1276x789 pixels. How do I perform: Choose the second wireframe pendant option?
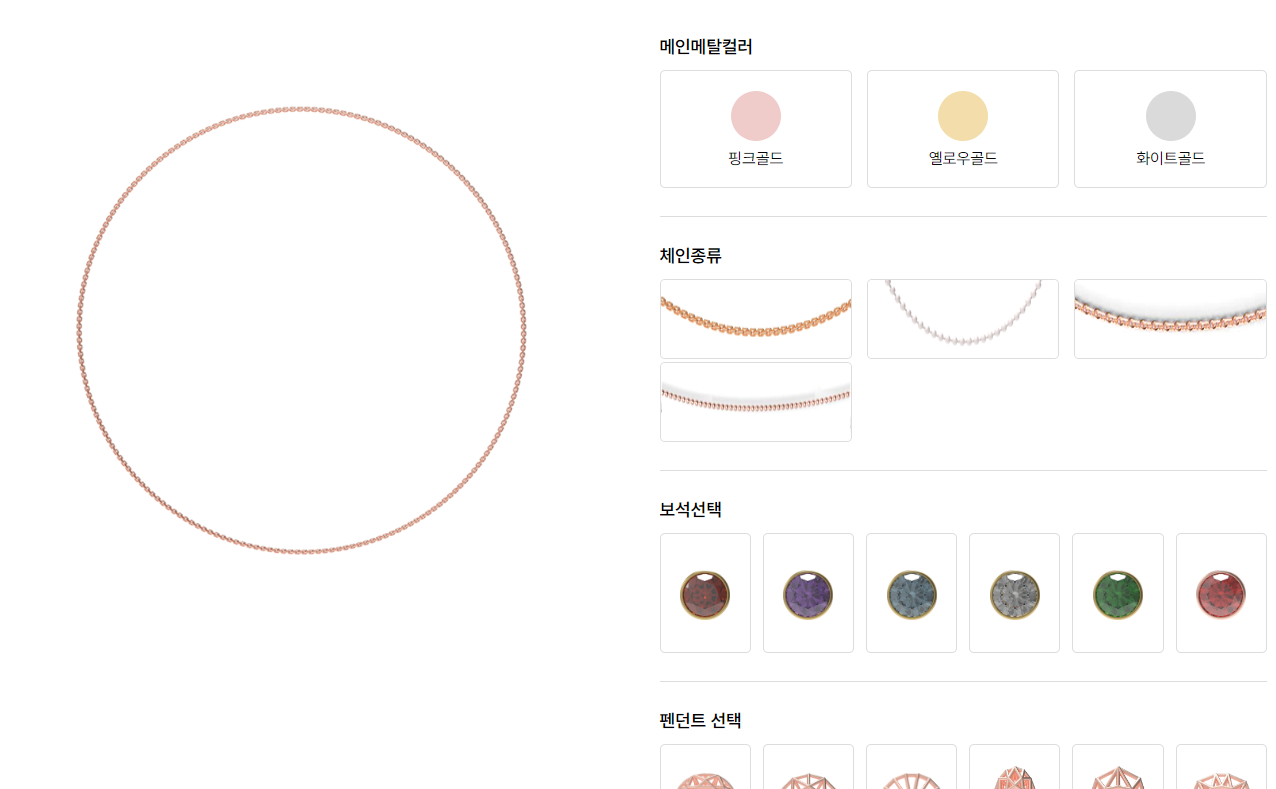coord(808,767)
